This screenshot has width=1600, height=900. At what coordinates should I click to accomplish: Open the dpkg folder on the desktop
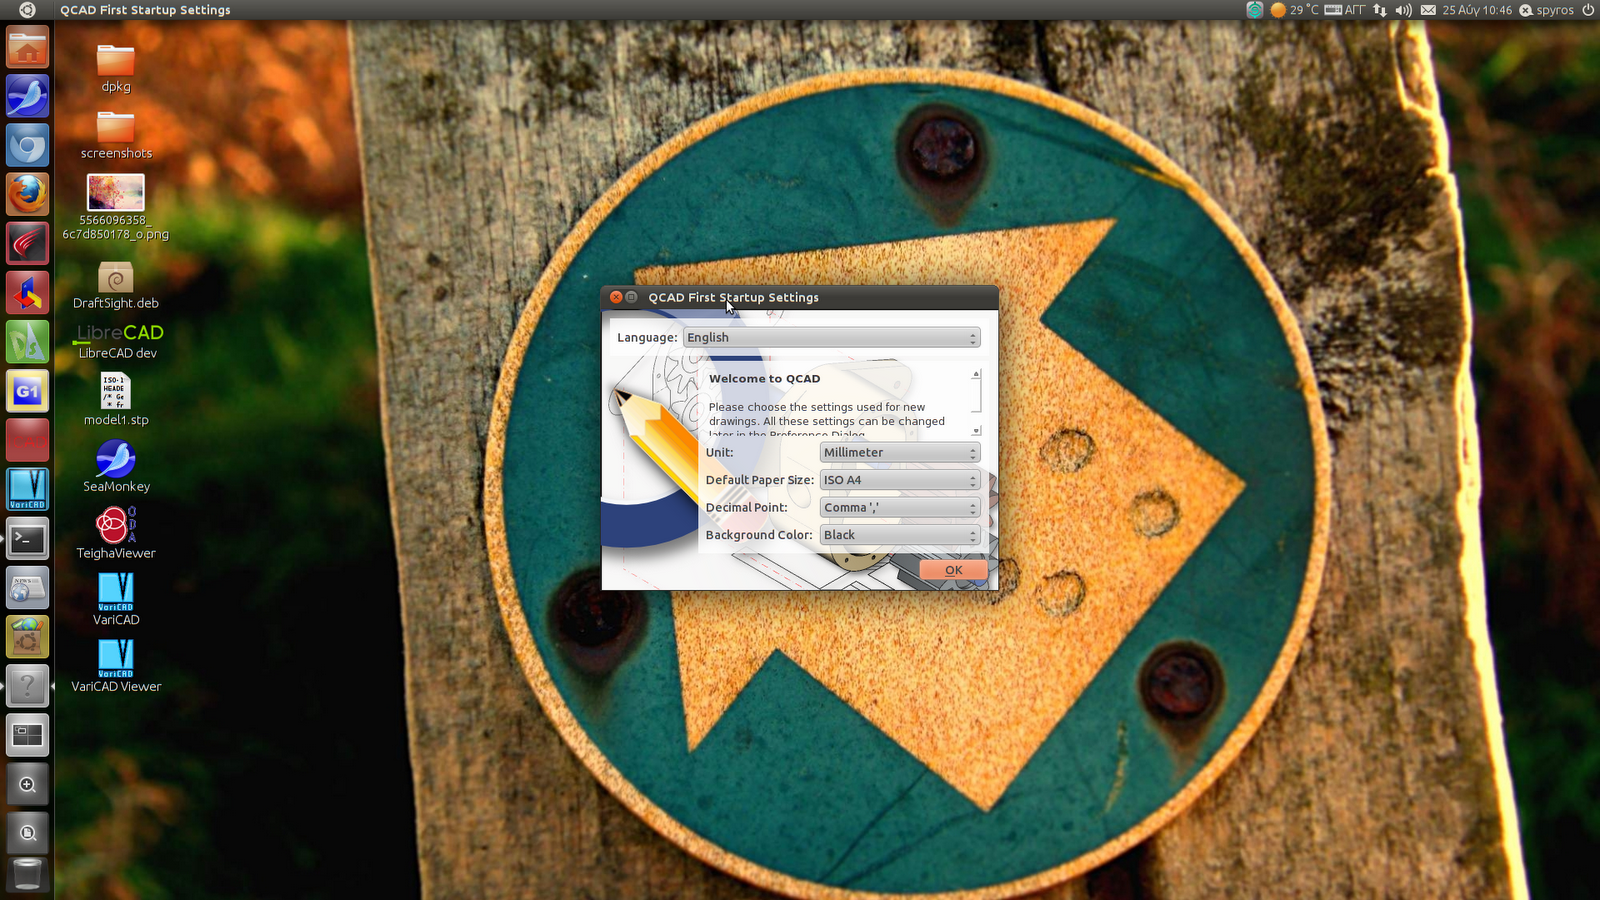(x=116, y=68)
